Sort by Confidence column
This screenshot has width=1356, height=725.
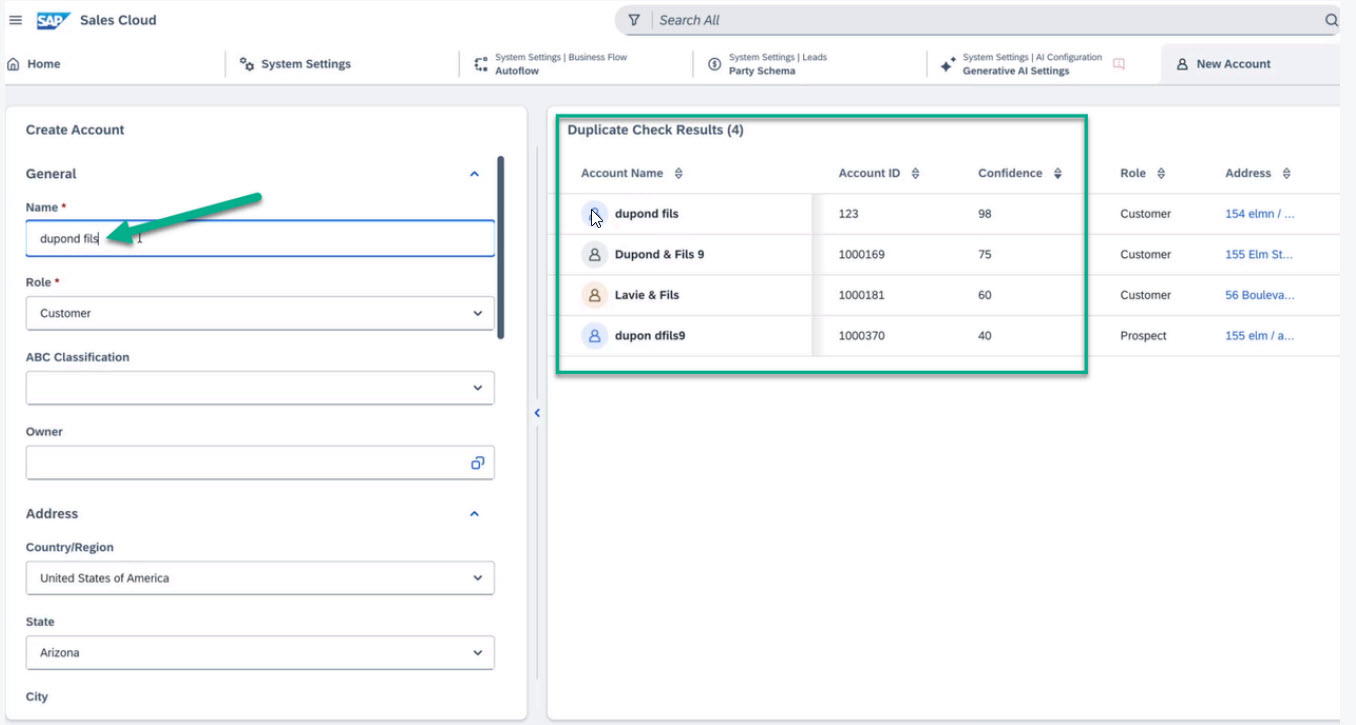point(1057,174)
